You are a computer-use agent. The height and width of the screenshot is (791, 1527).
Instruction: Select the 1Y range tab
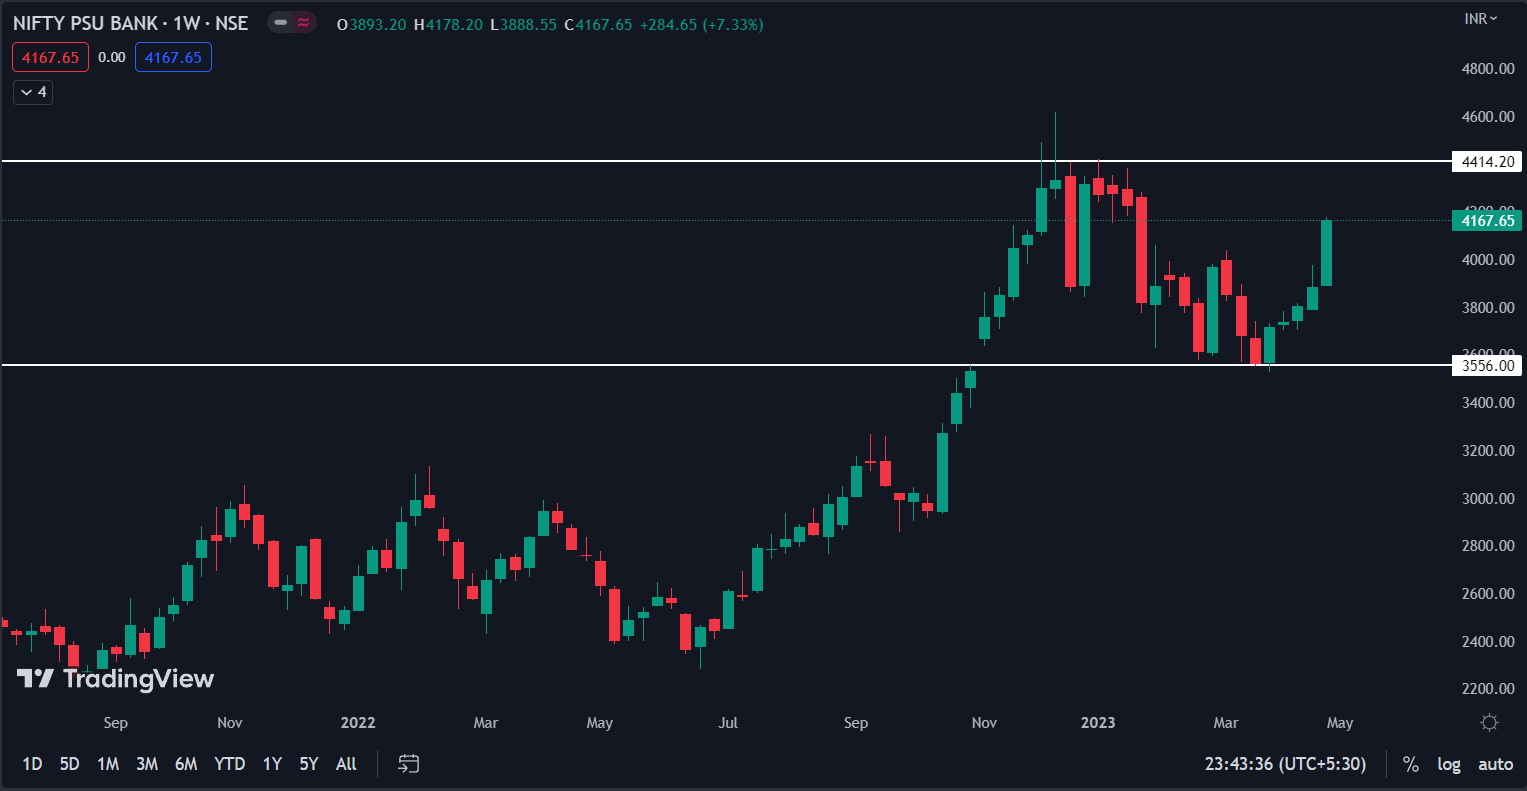point(272,764)
